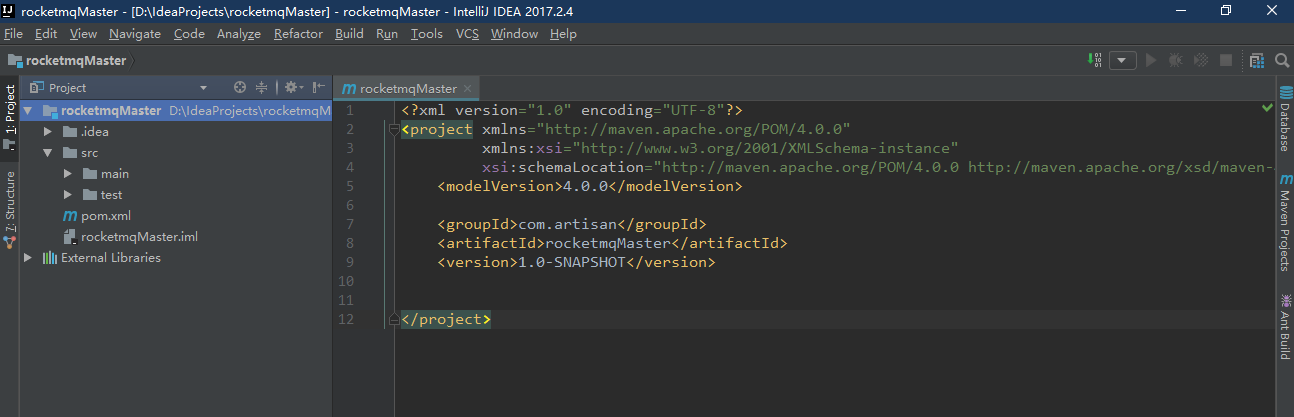Open the View menu
Viewport: 1294px width, 417px height.
84,34
